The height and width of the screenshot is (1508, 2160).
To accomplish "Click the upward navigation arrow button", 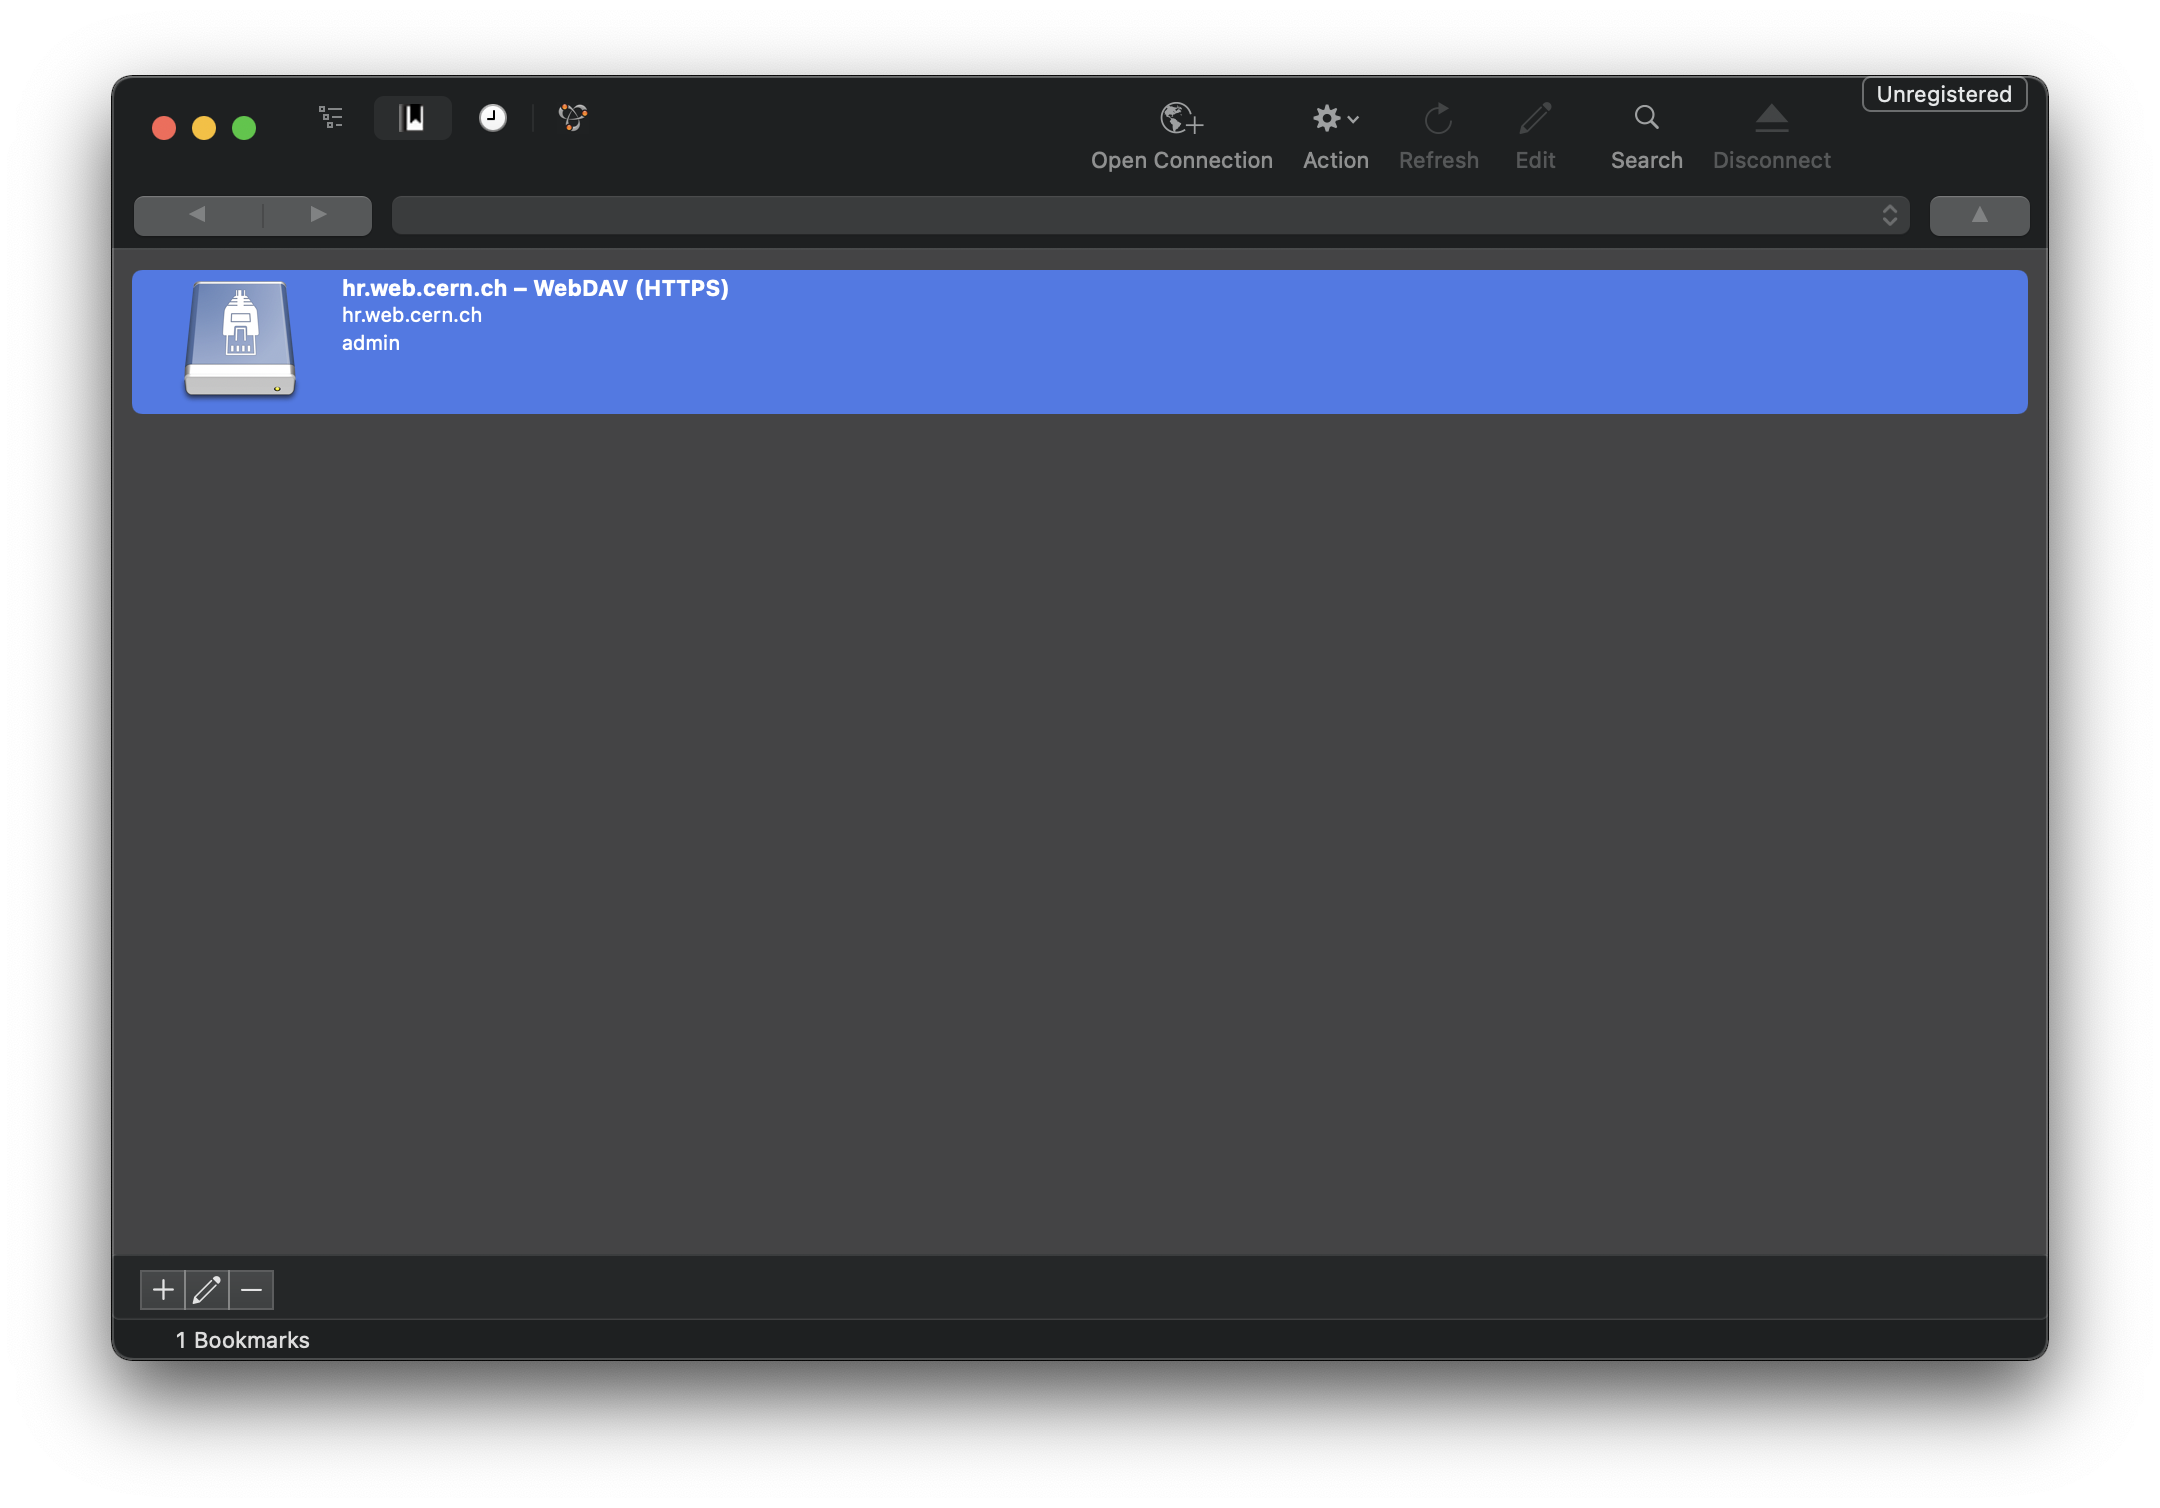I will click(1979, 215).
